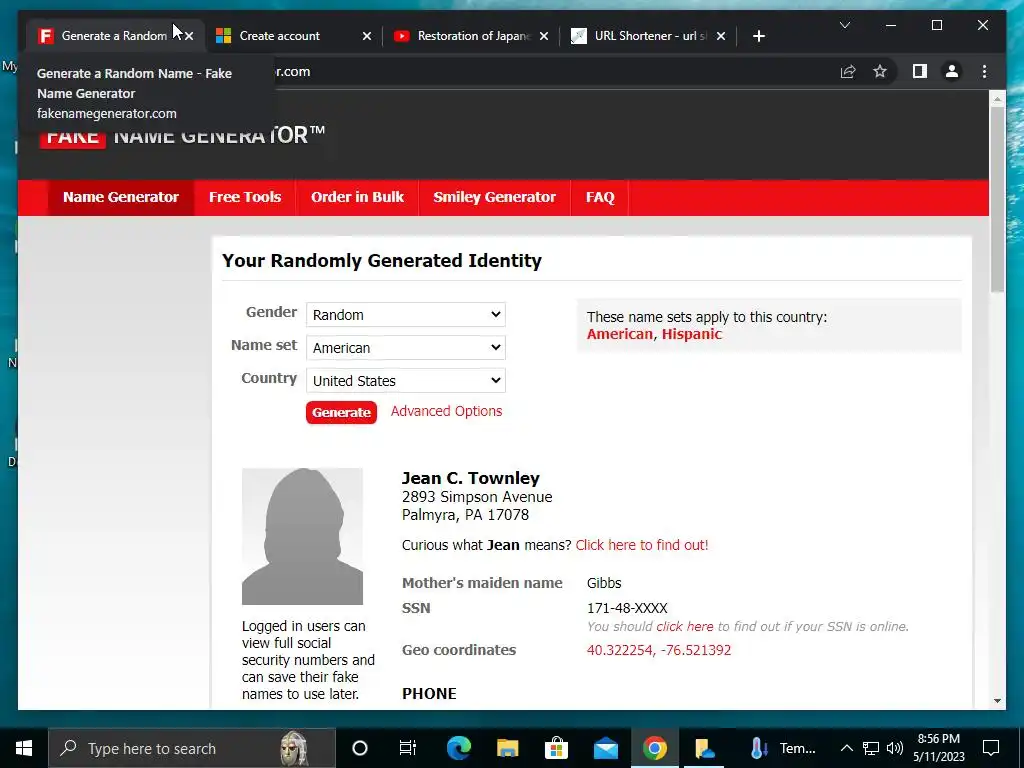Open the Restoration of Japan YouTube tab
Image resolution: width=1024 pixels, height=768 pixels.
(x=473, y=36)
